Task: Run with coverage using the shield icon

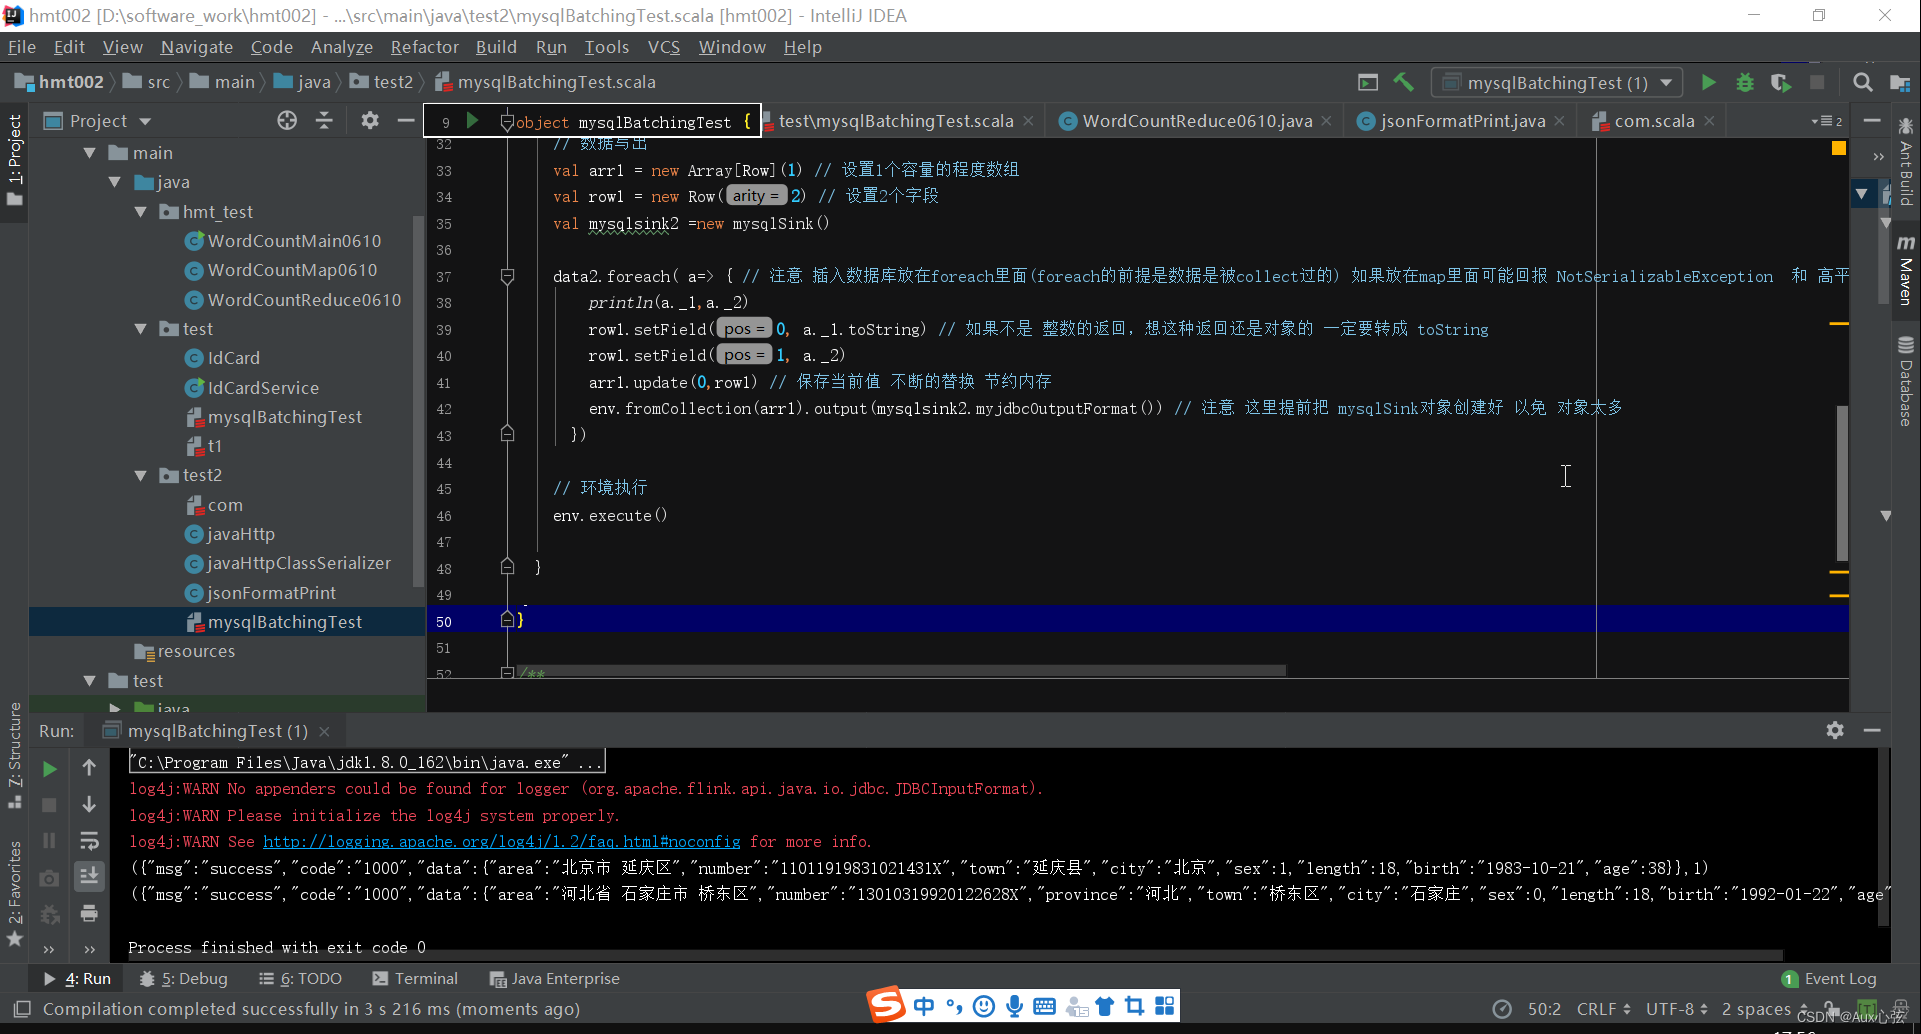Action: 1781,82
